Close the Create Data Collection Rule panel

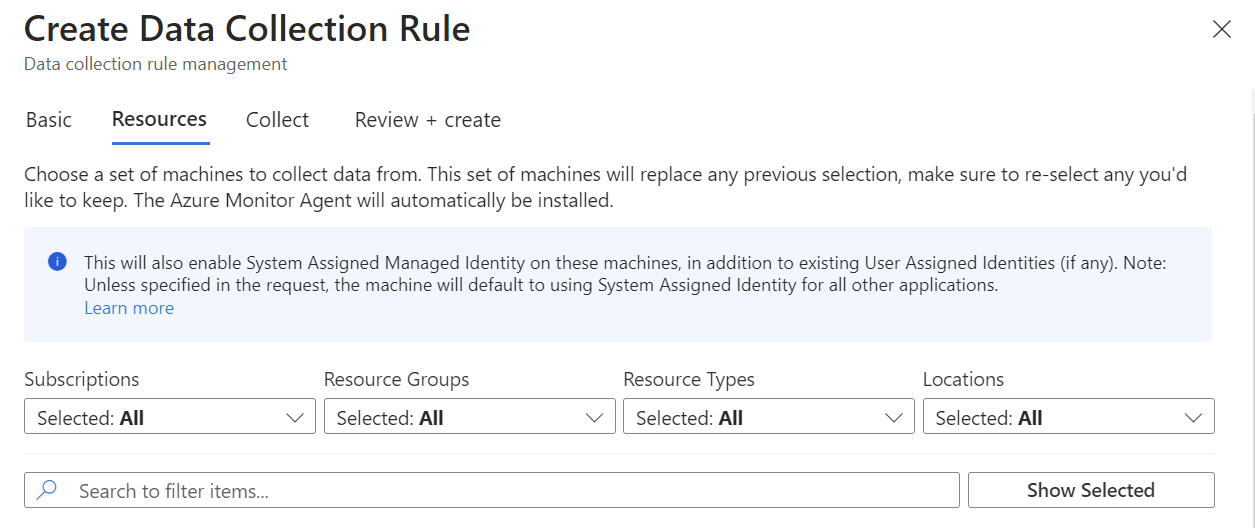pyautogui.click(x=1221, y=30)
